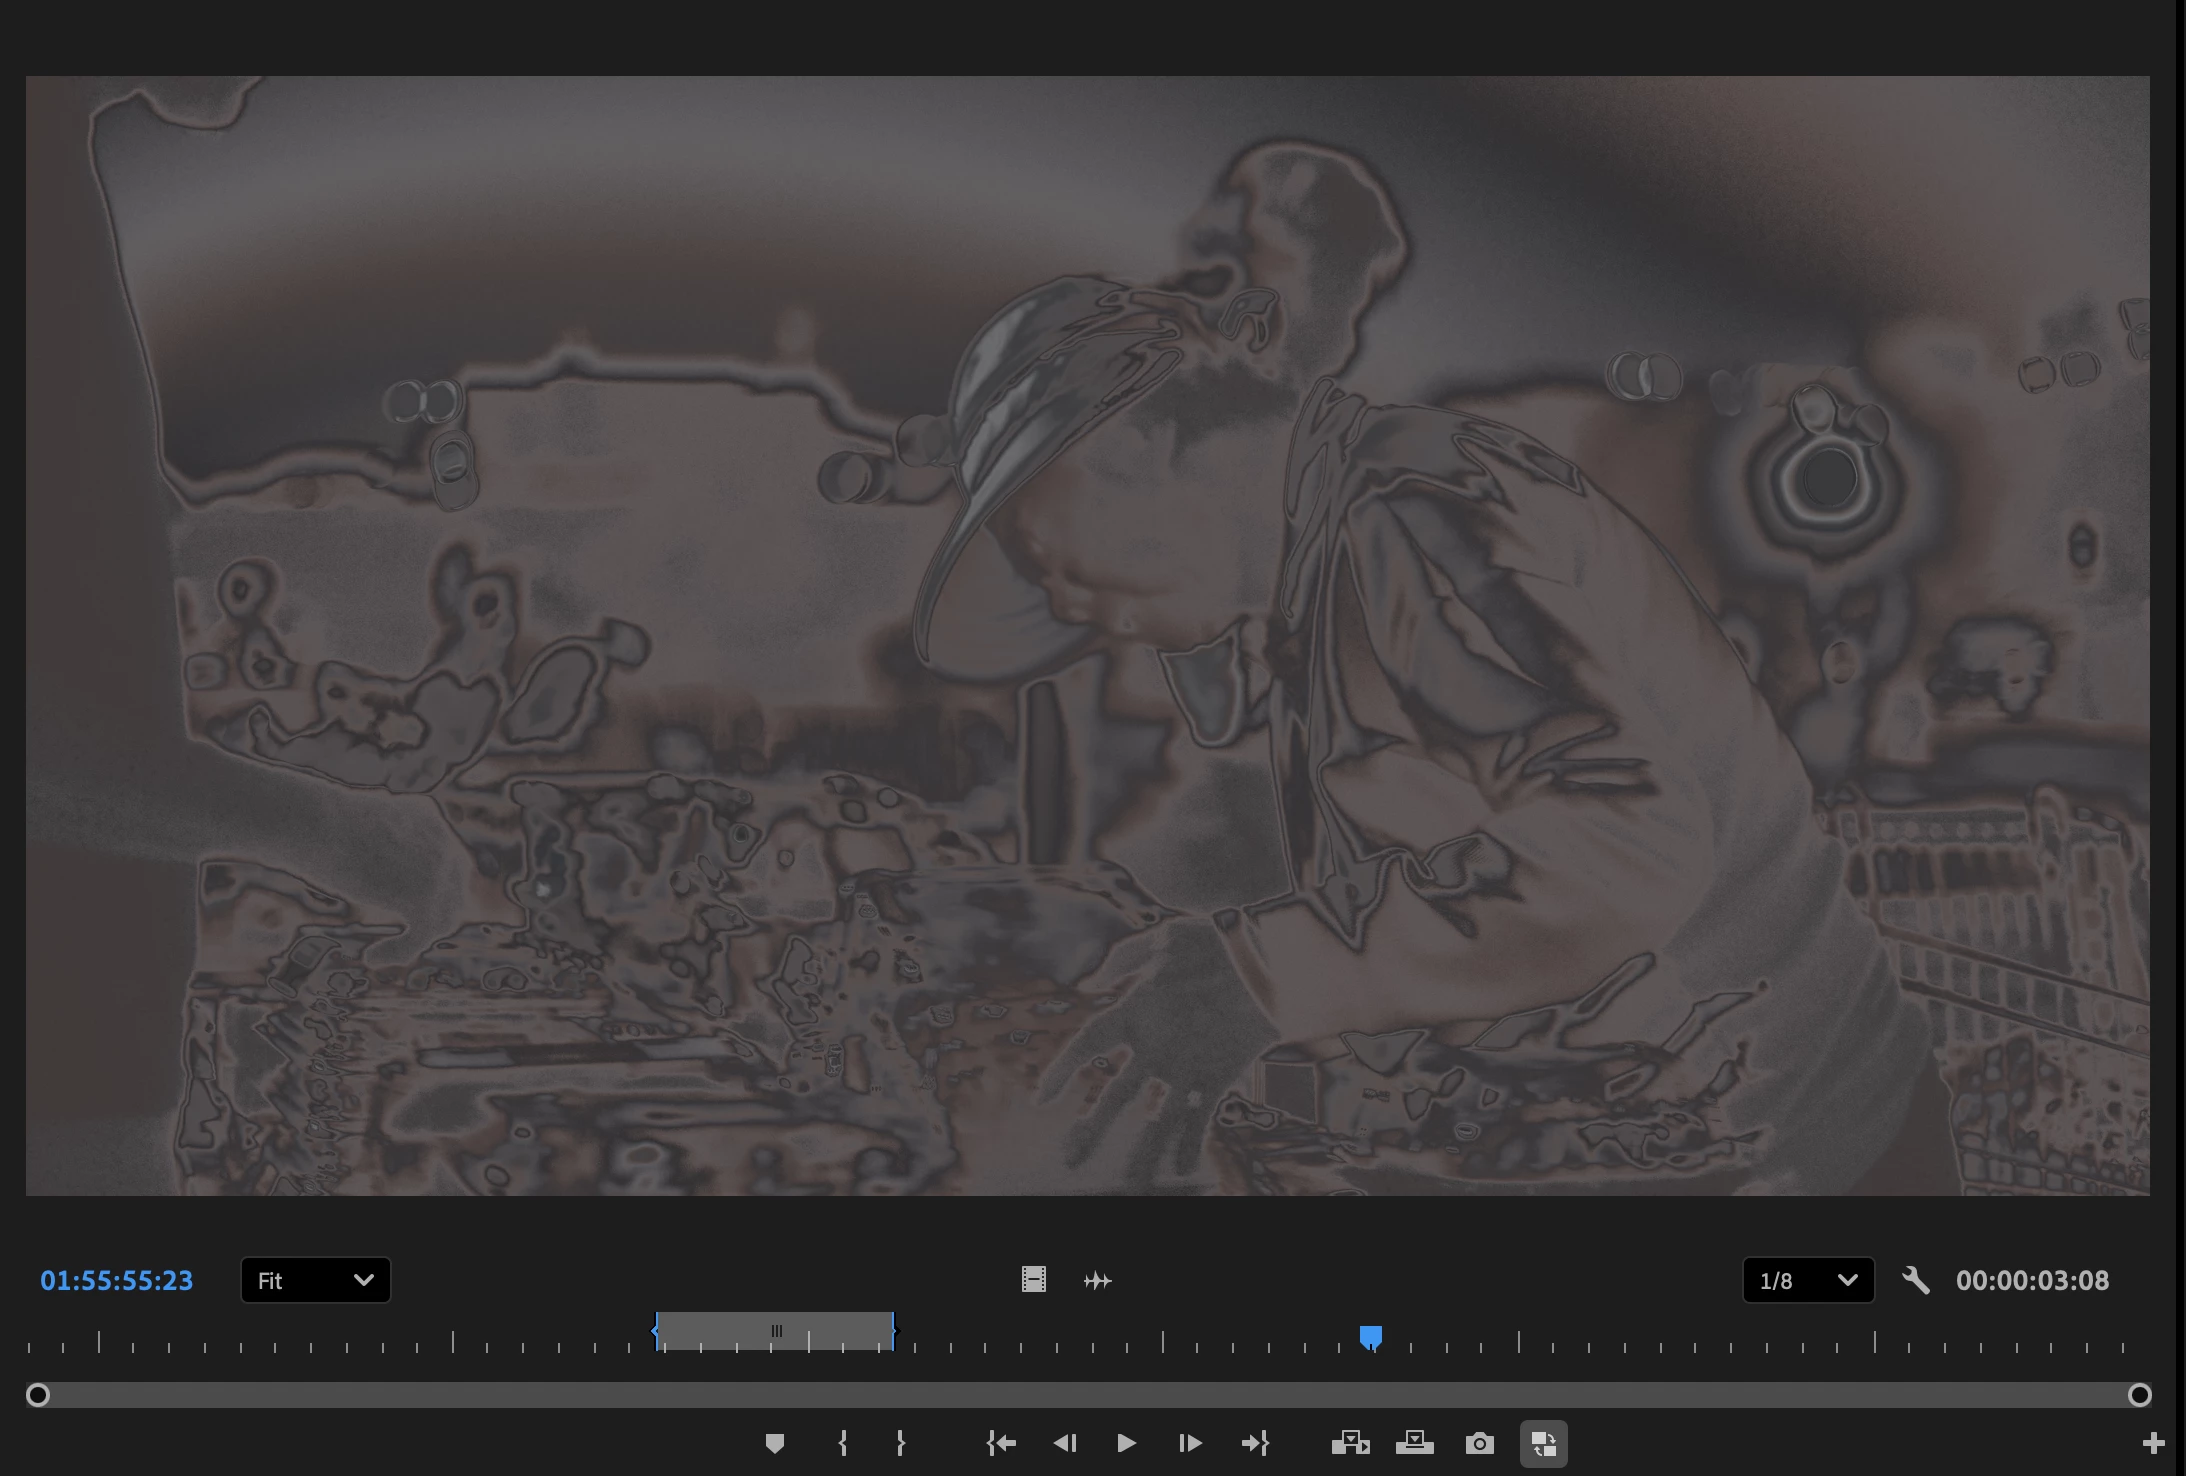Image resolution: width=2186 pixels, height=1476 pixels.
Task: Toggle Drag Audio Only waveform icon
Action: point(1097,1280)
